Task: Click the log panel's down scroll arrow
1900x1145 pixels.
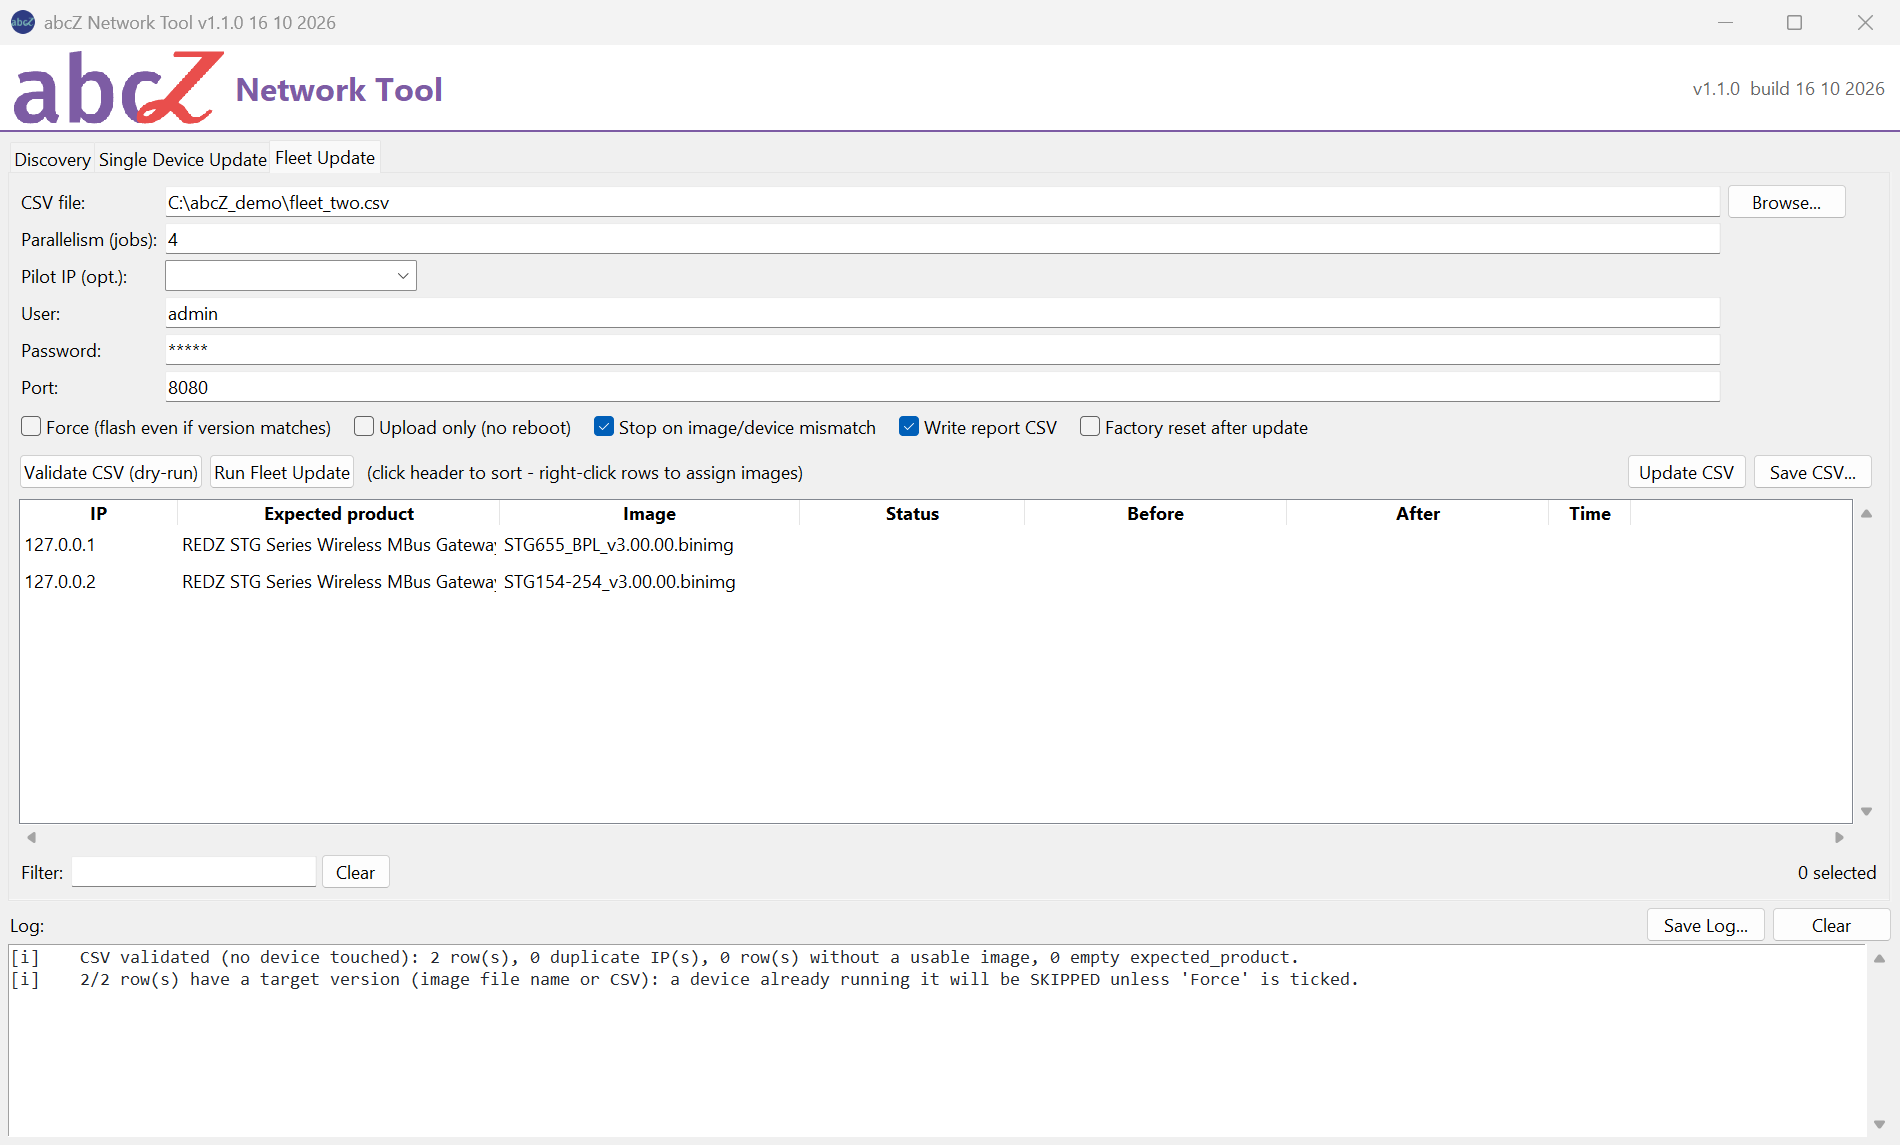Action: tap(1879, 1124)
